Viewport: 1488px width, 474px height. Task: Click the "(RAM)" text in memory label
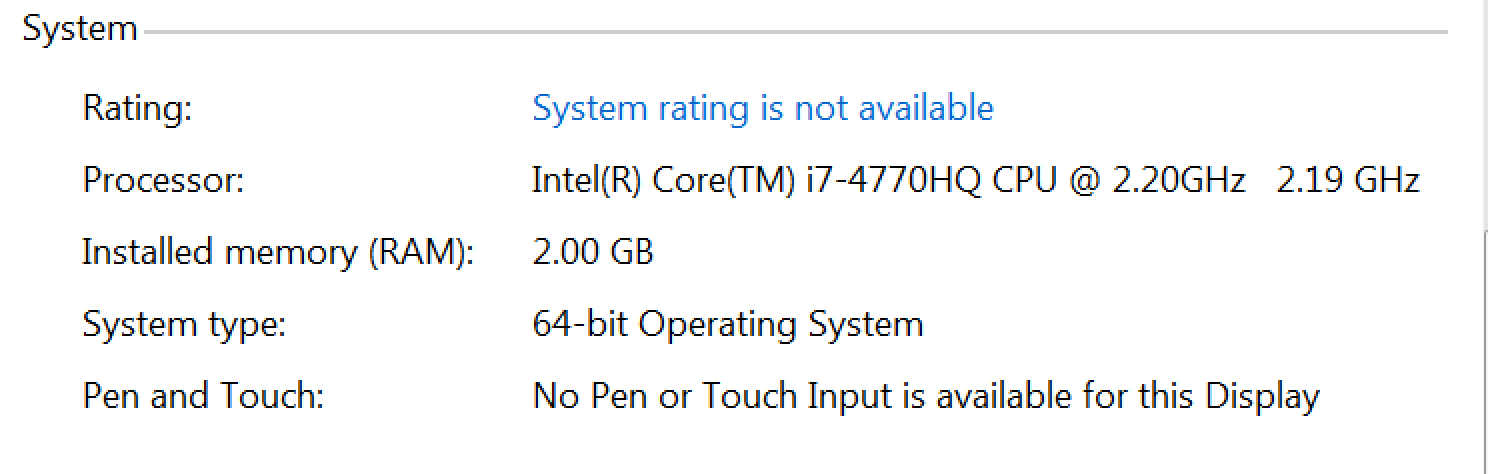(419, 252)
